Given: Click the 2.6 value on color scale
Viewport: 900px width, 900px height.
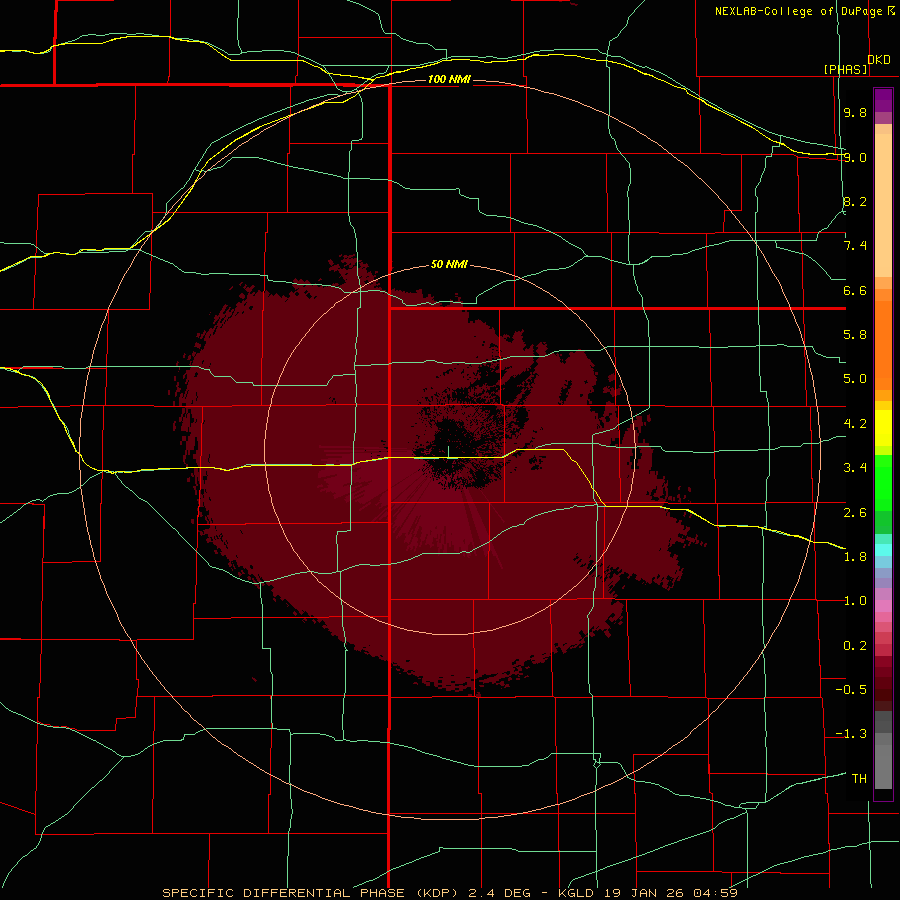Looking at the screenshot, I should click(x=855, y=513).
